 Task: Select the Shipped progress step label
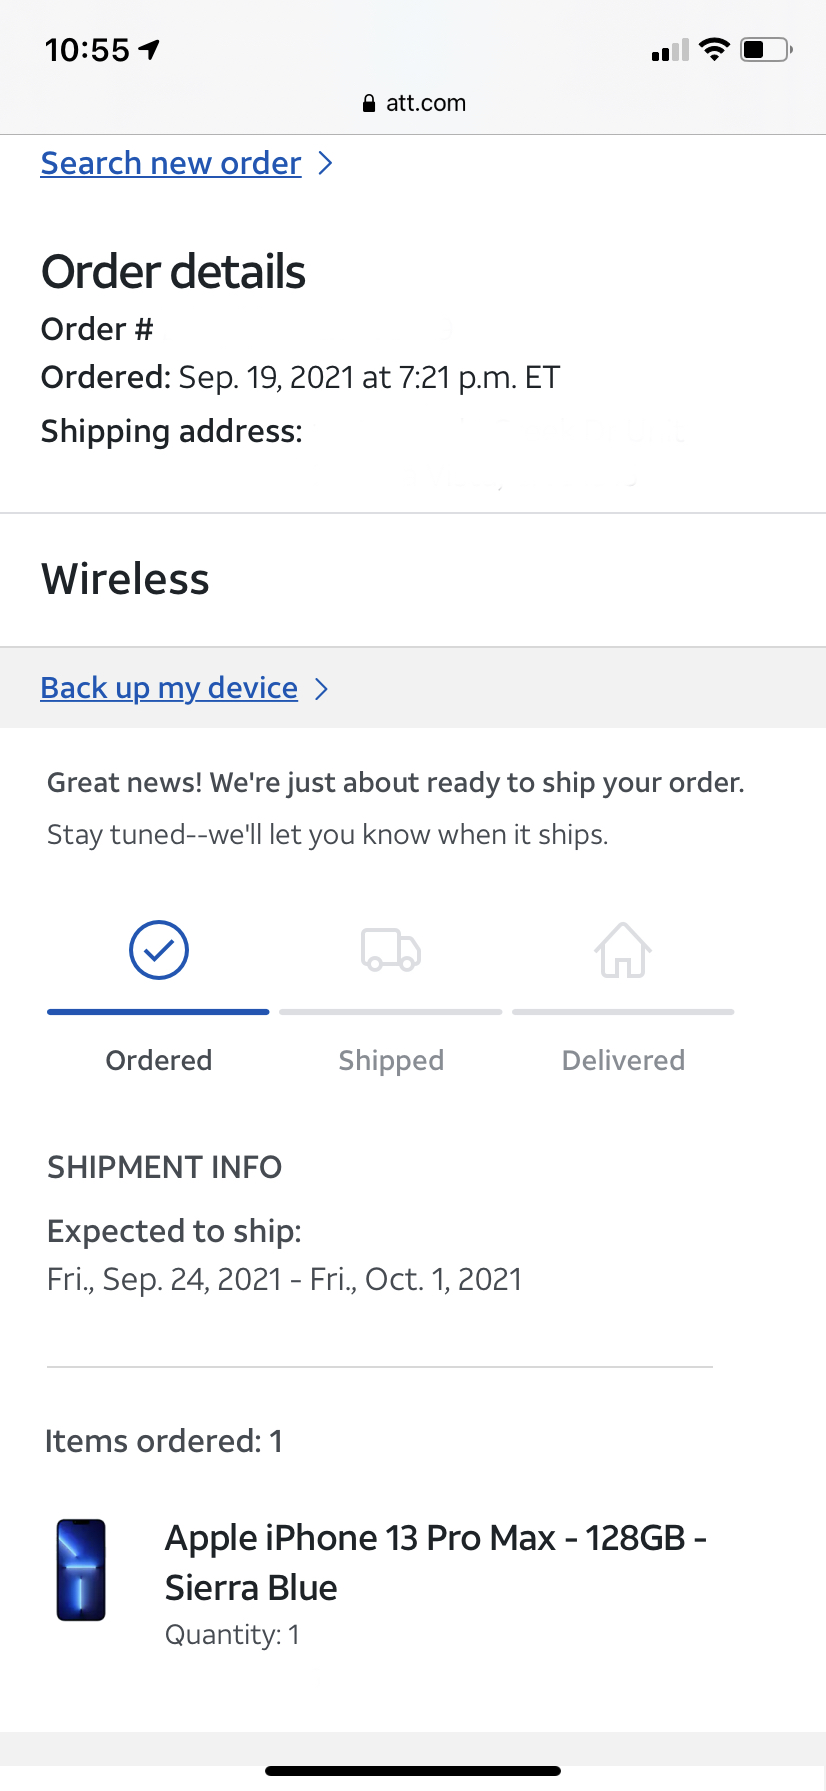(391, 1060)
